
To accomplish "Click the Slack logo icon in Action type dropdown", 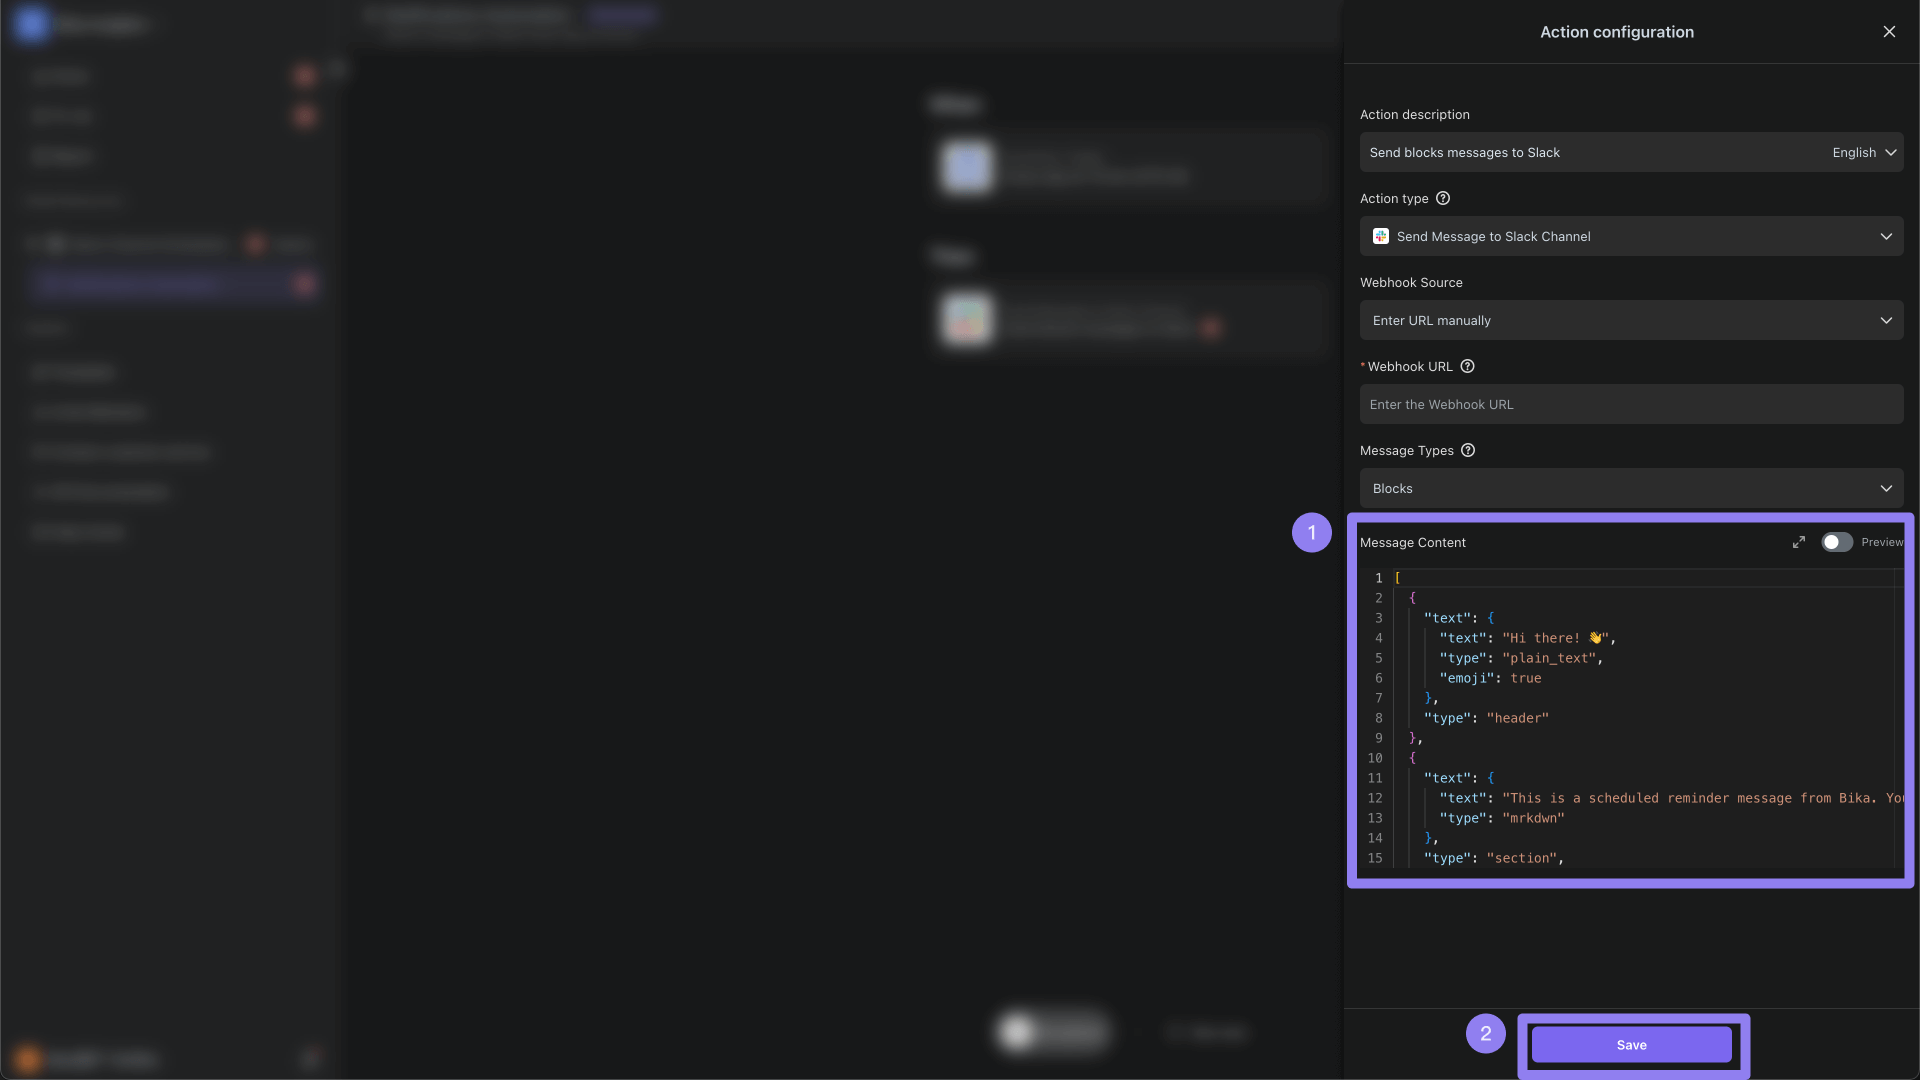I will coord(1381,235).
